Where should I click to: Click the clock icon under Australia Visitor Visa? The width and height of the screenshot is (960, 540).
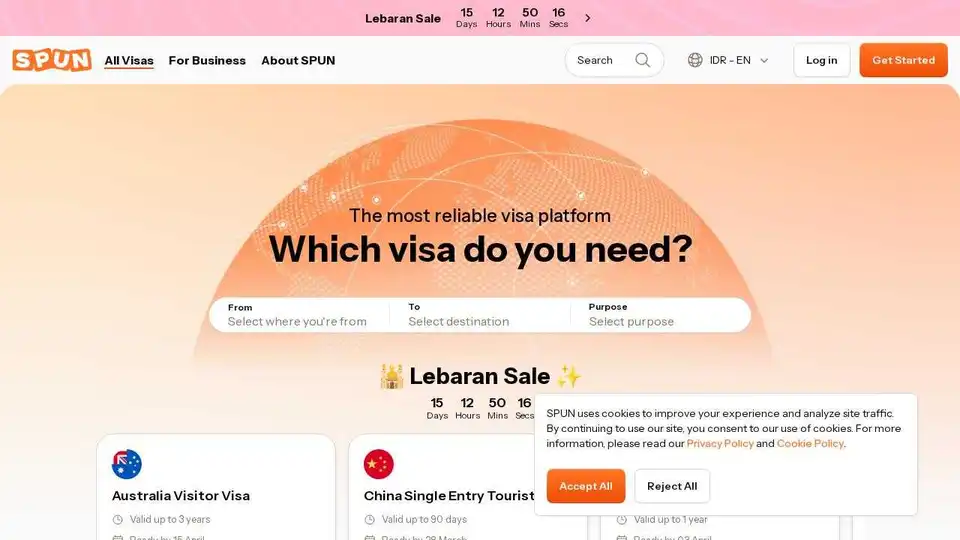point(118,520)
